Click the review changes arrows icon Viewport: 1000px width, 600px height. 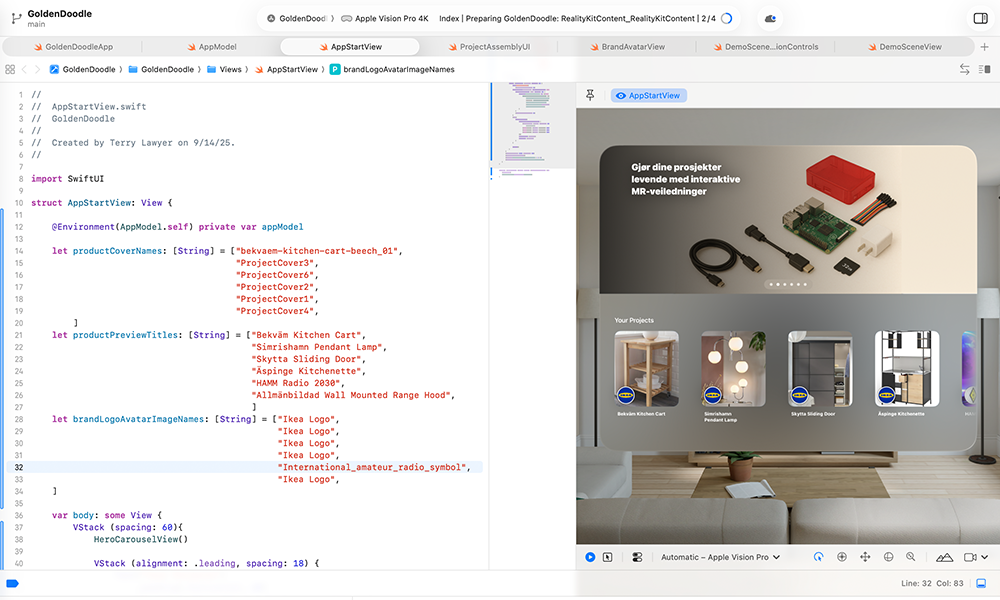click(x=964, y=70)
